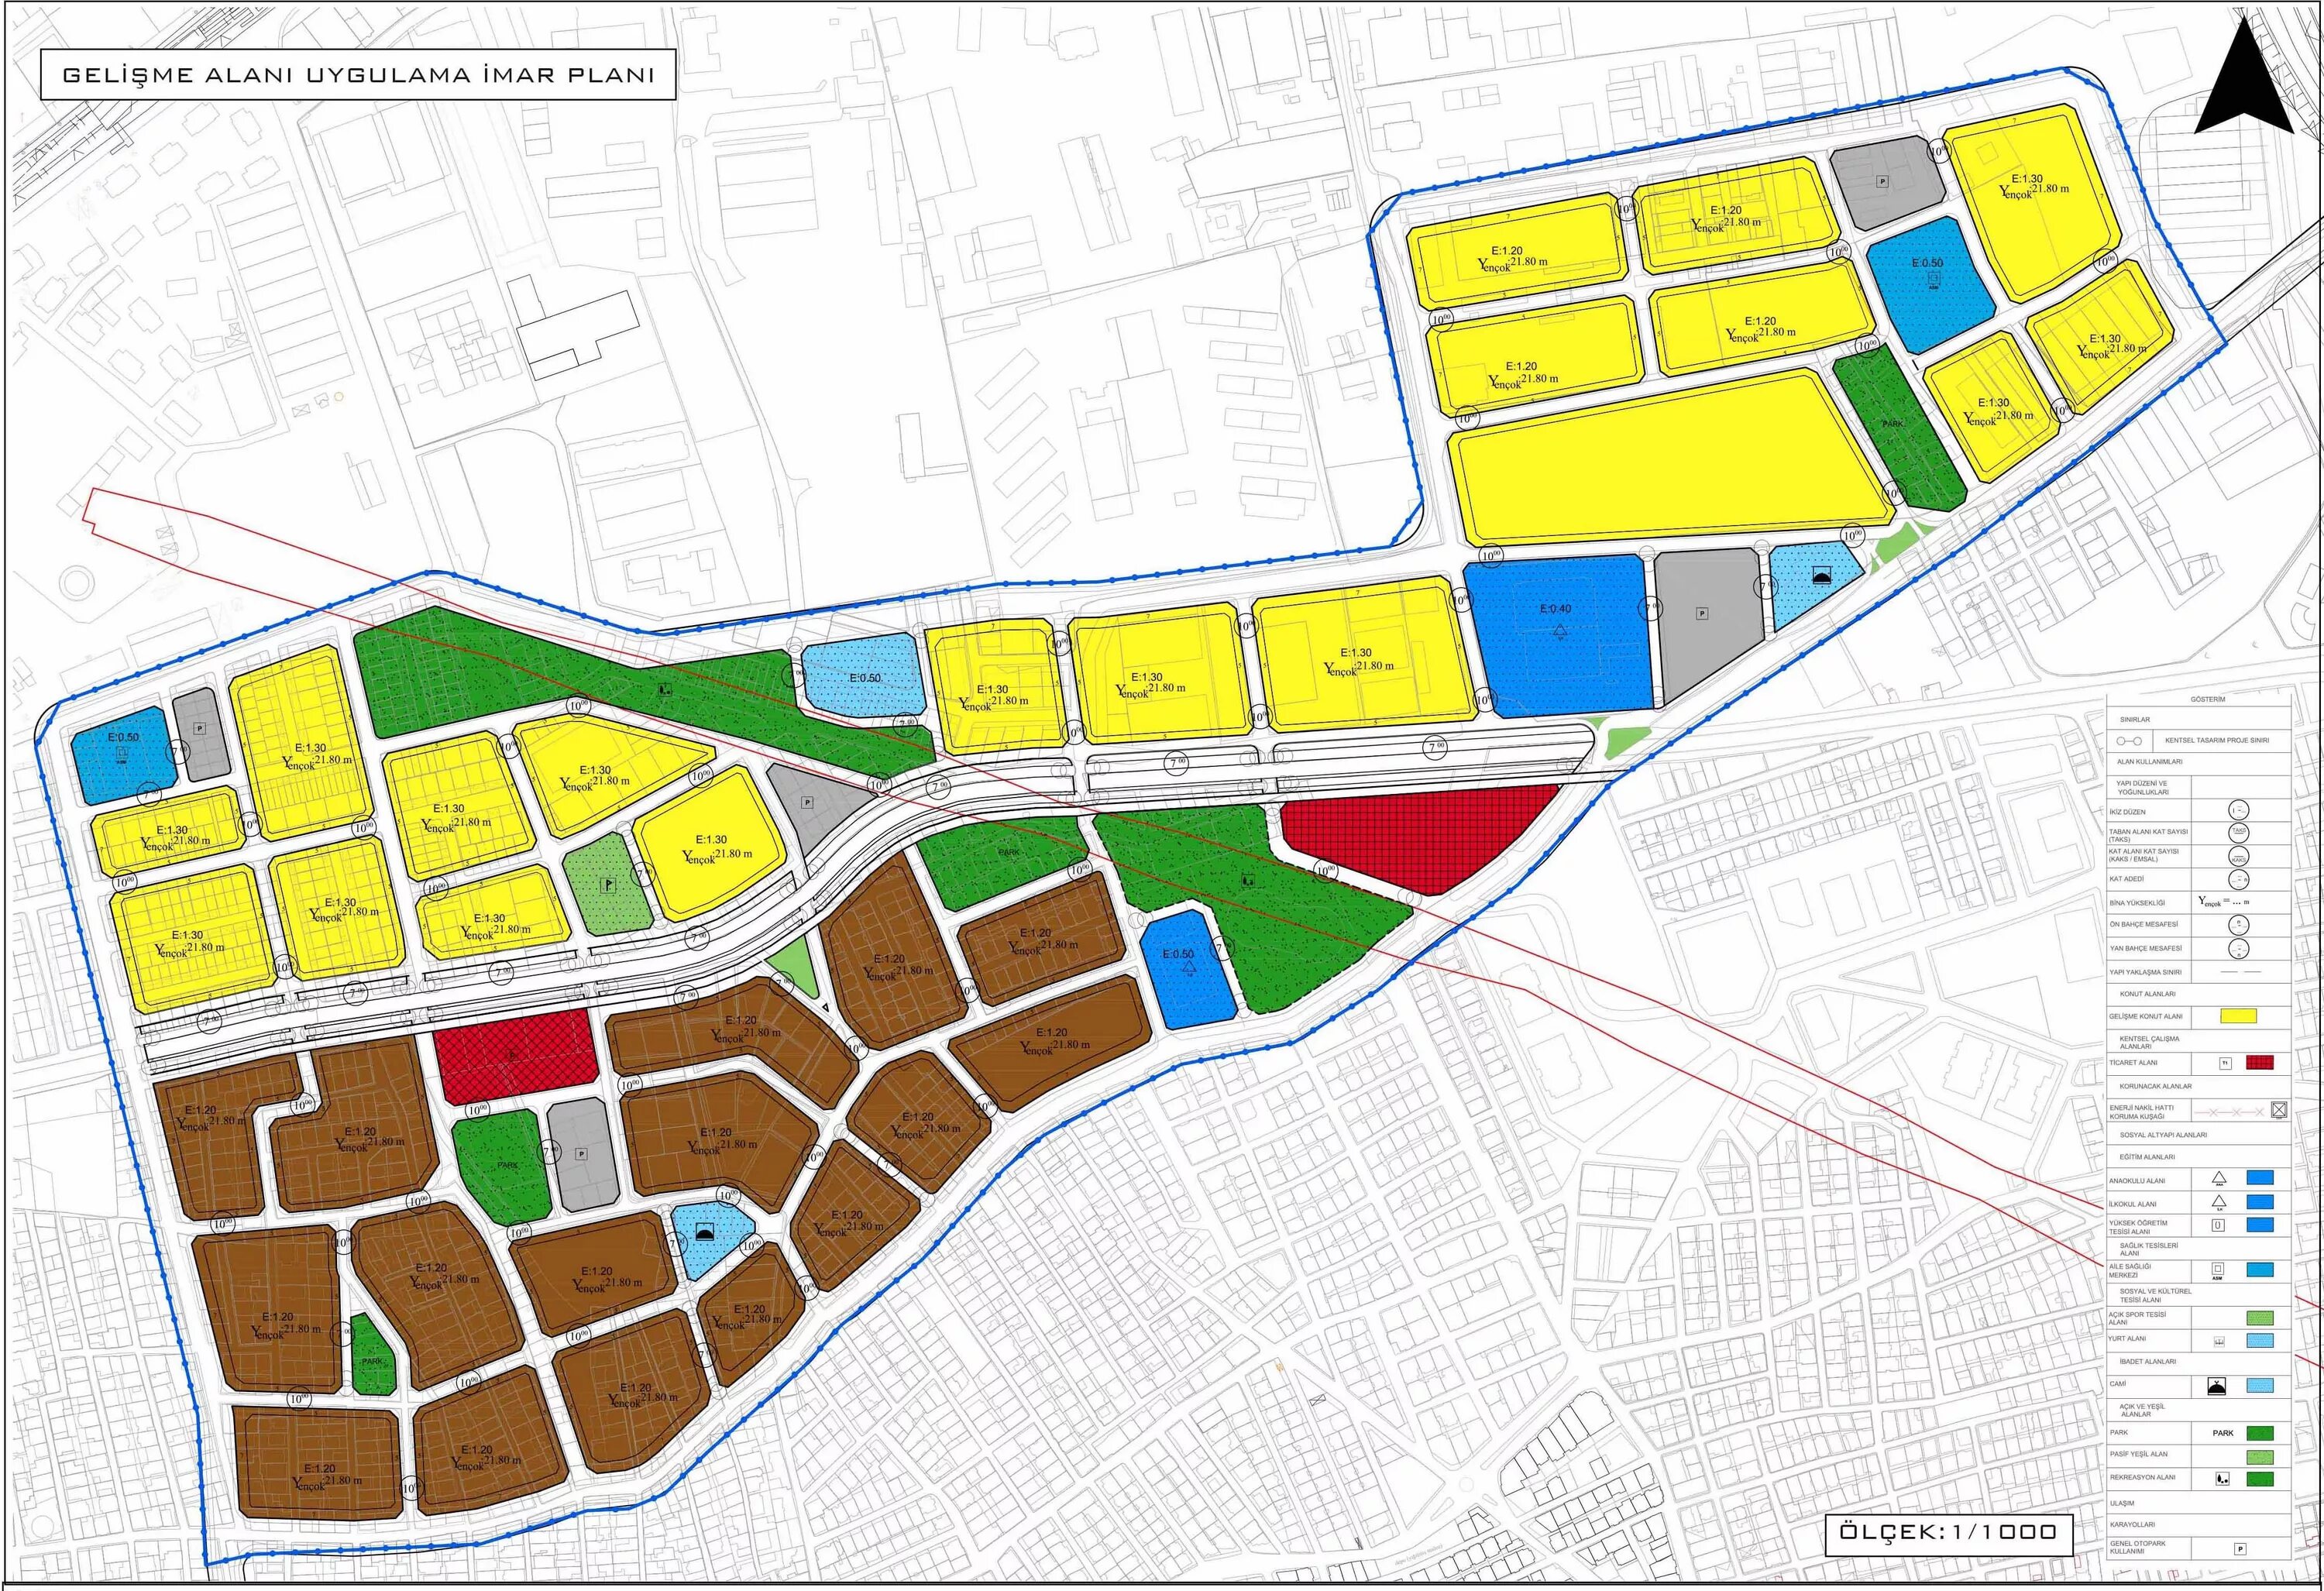Click the Gelişme Alanı Uygulama İmar Planı title

(358, 76)
